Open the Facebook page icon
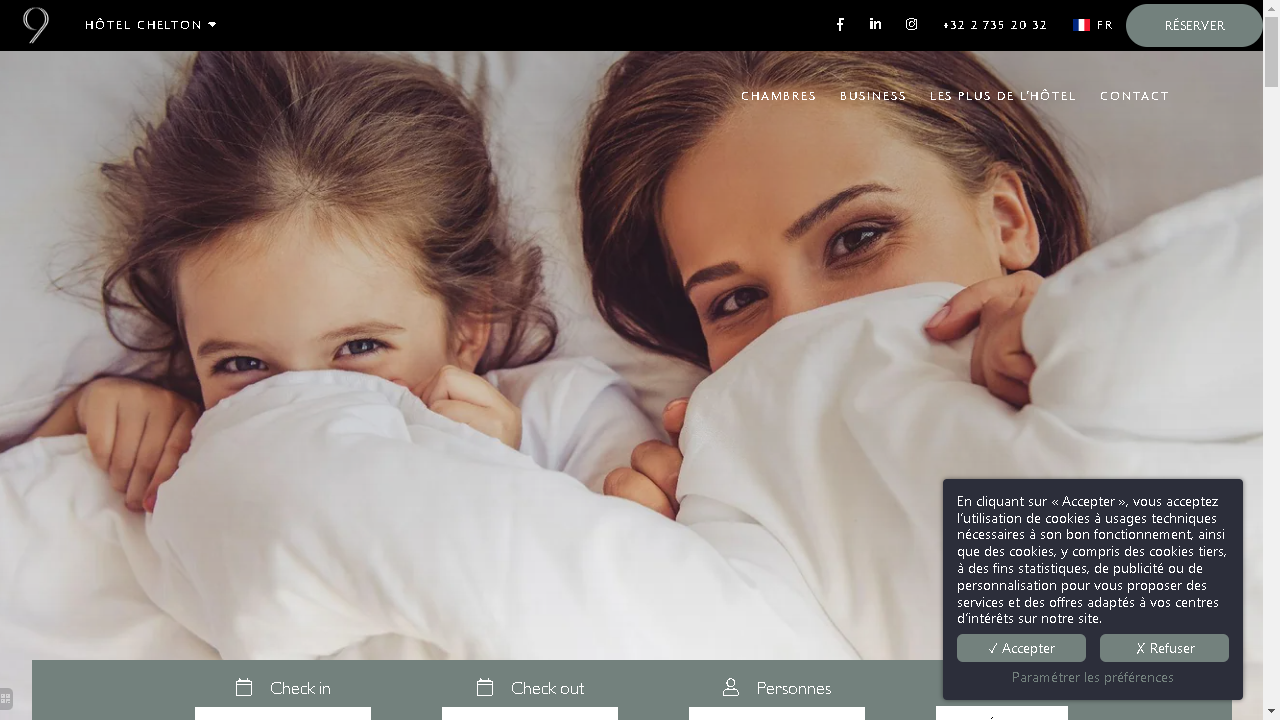This screenshot has width=1280, height=720. click(840, 25)
